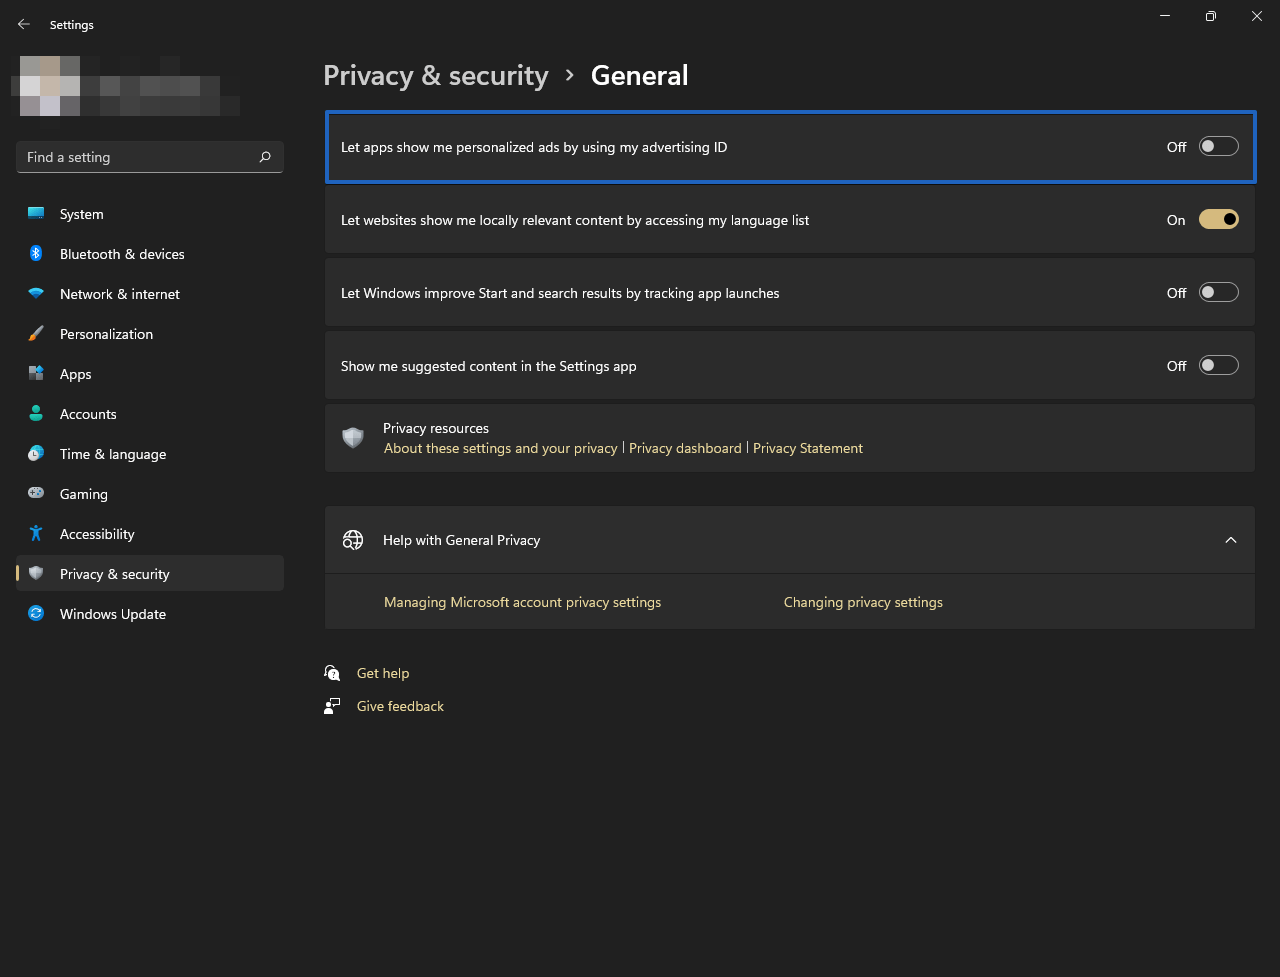Go to Gaming settings
This screenshot has width=1280, height=977.
pyautogui.click(x=150, y=494)
